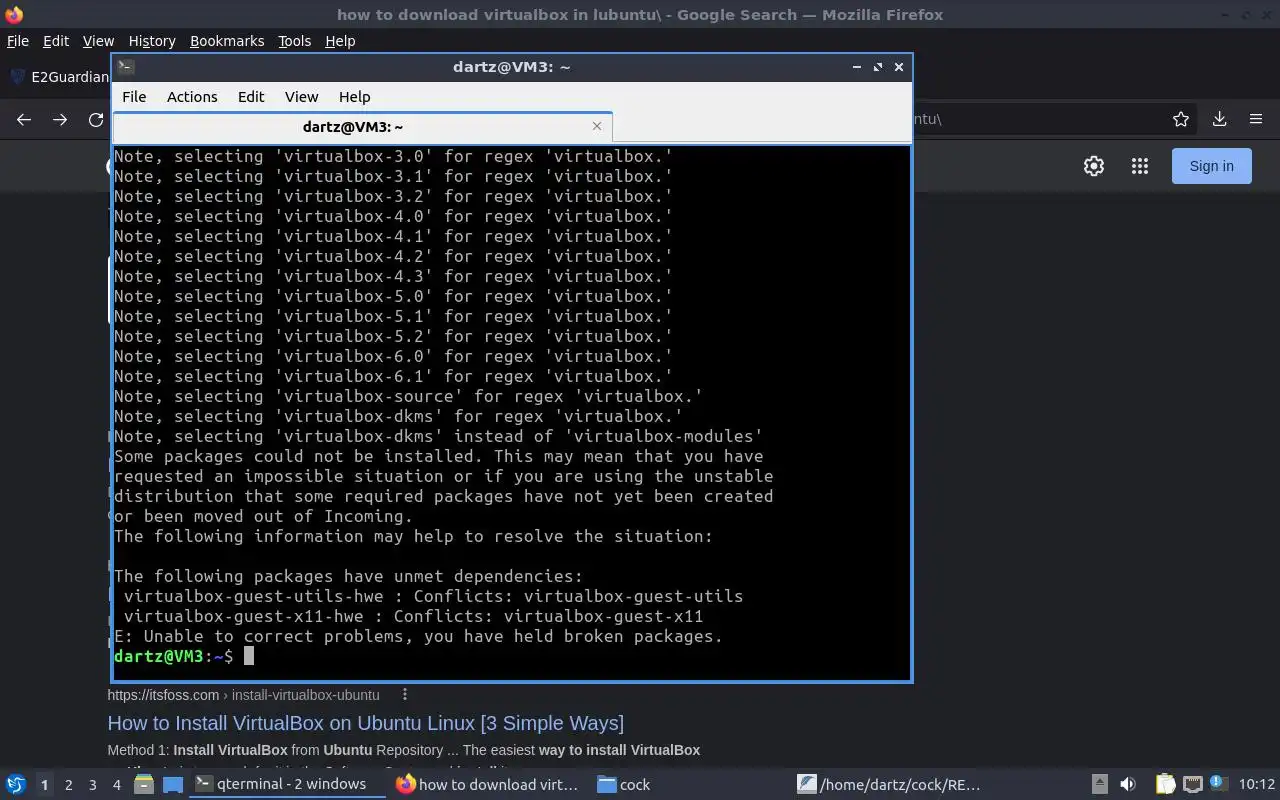Click the Sign in button
The height and width of the screenshot is (800, 1280).
(1211, 166)
